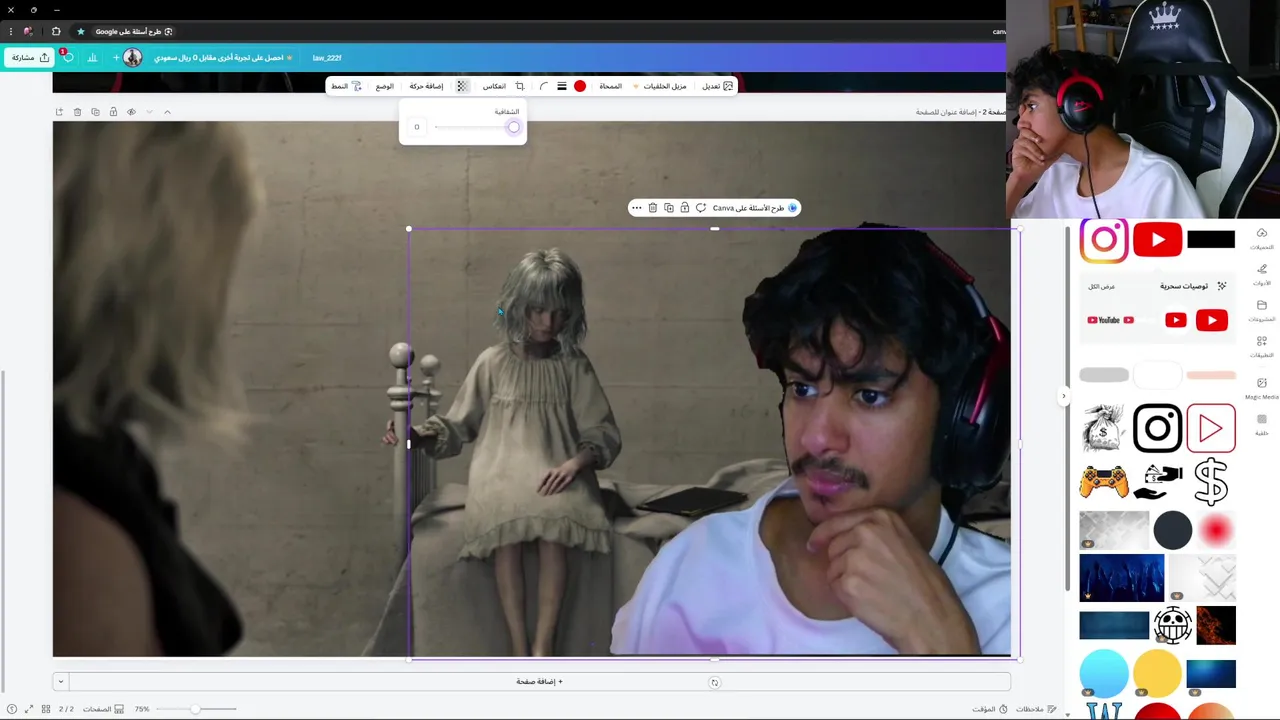
Task: Lock the page with padlock icon
Action: [x=113, y=112]
